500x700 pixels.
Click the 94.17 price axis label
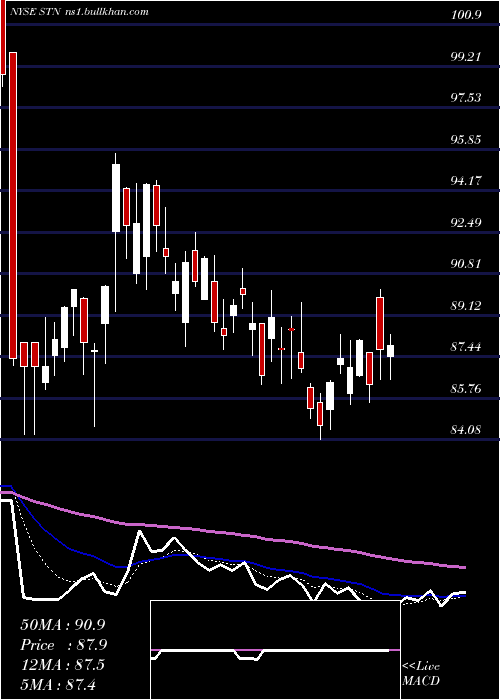(x=466, y=181)
